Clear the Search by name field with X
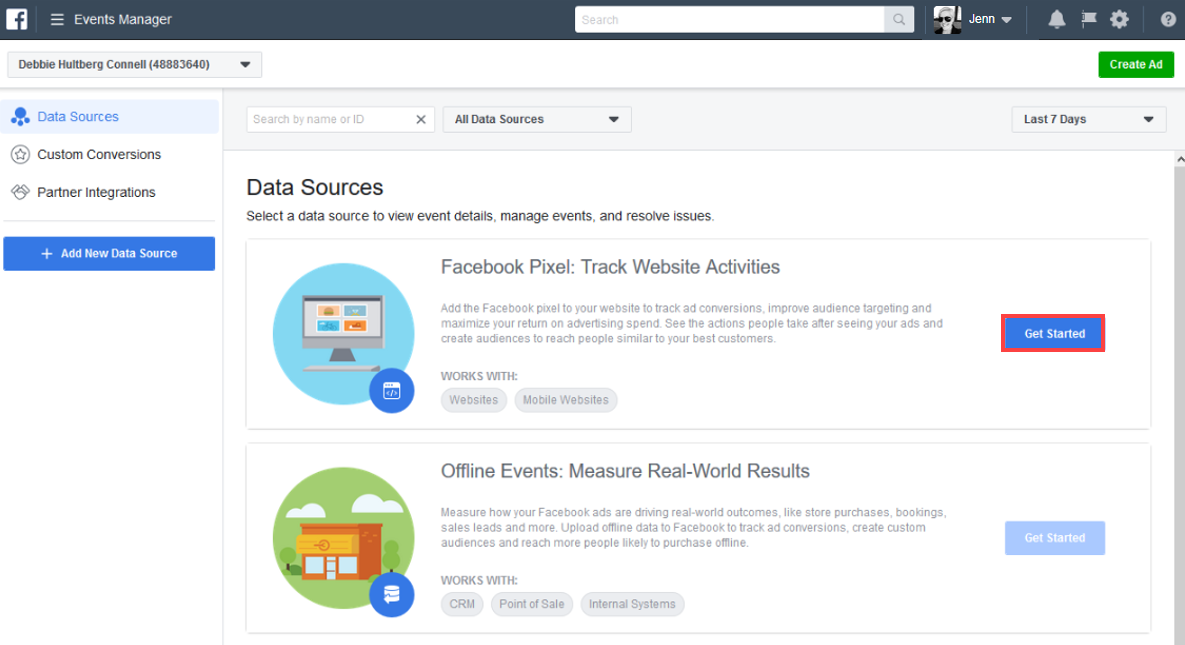 click(421, 119)
